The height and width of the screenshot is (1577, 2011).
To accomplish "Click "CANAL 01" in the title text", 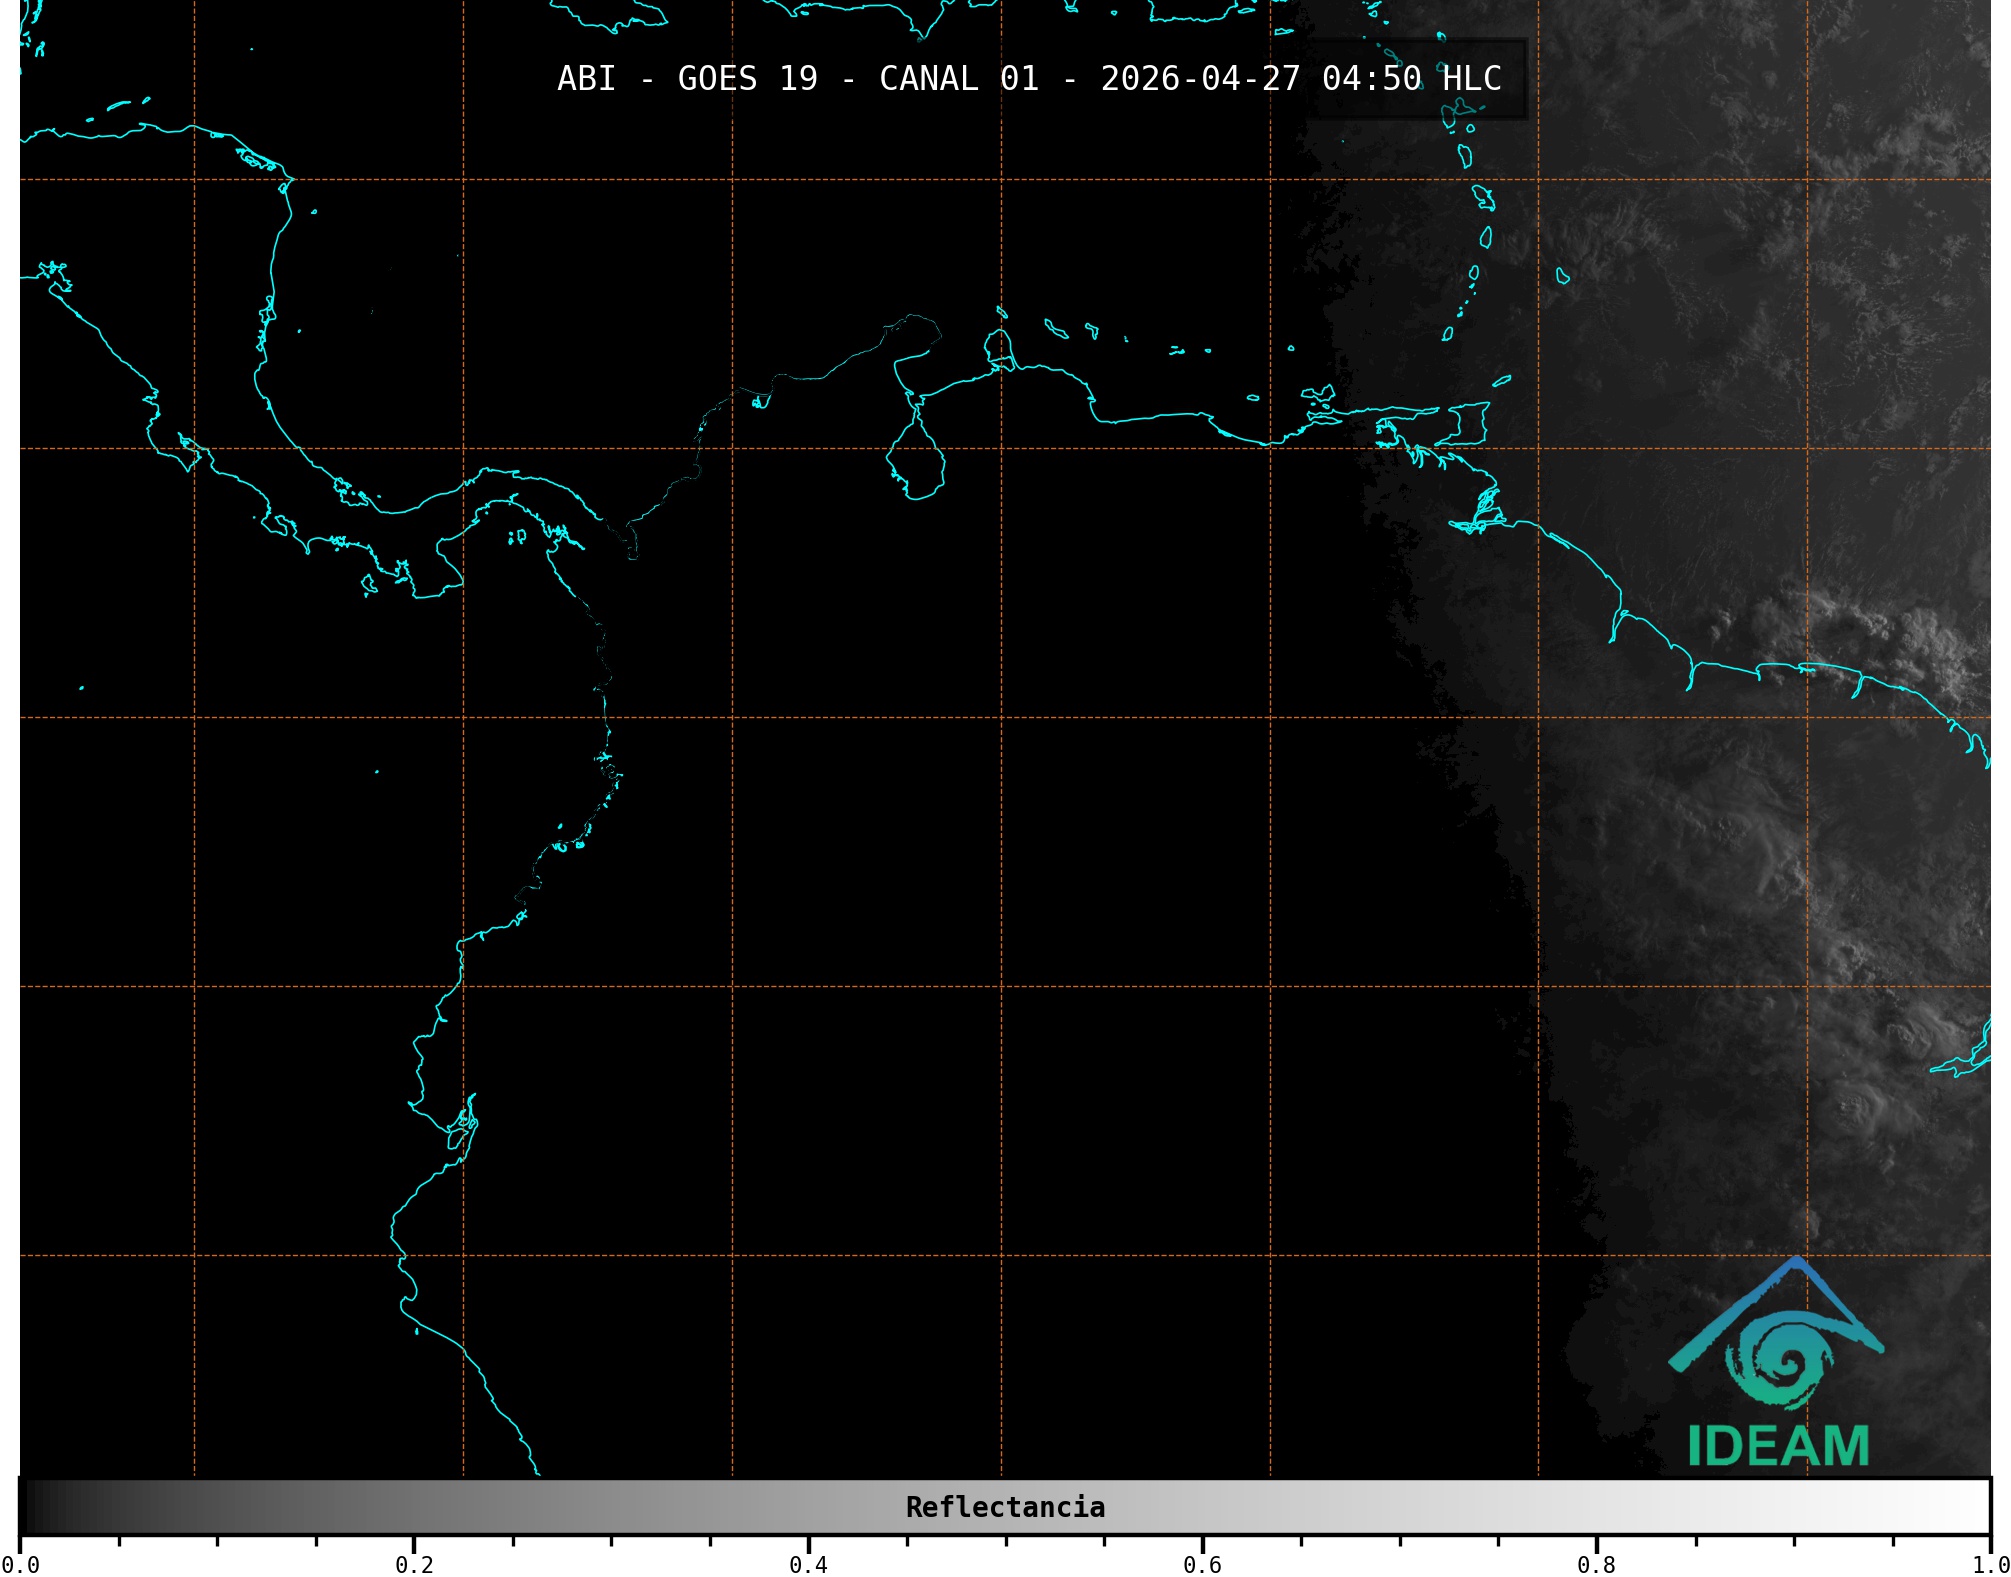I will pos(958,79).
